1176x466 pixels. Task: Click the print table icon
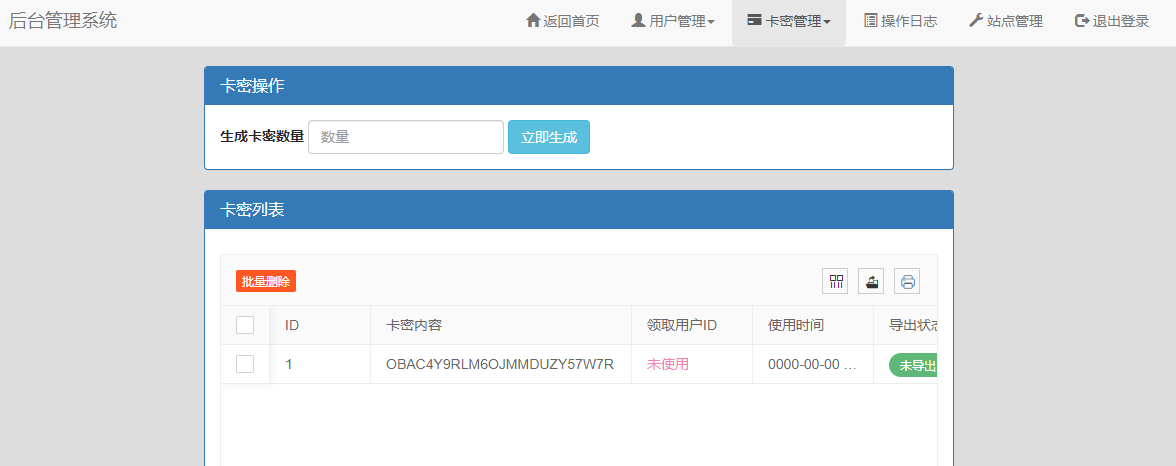907,282
